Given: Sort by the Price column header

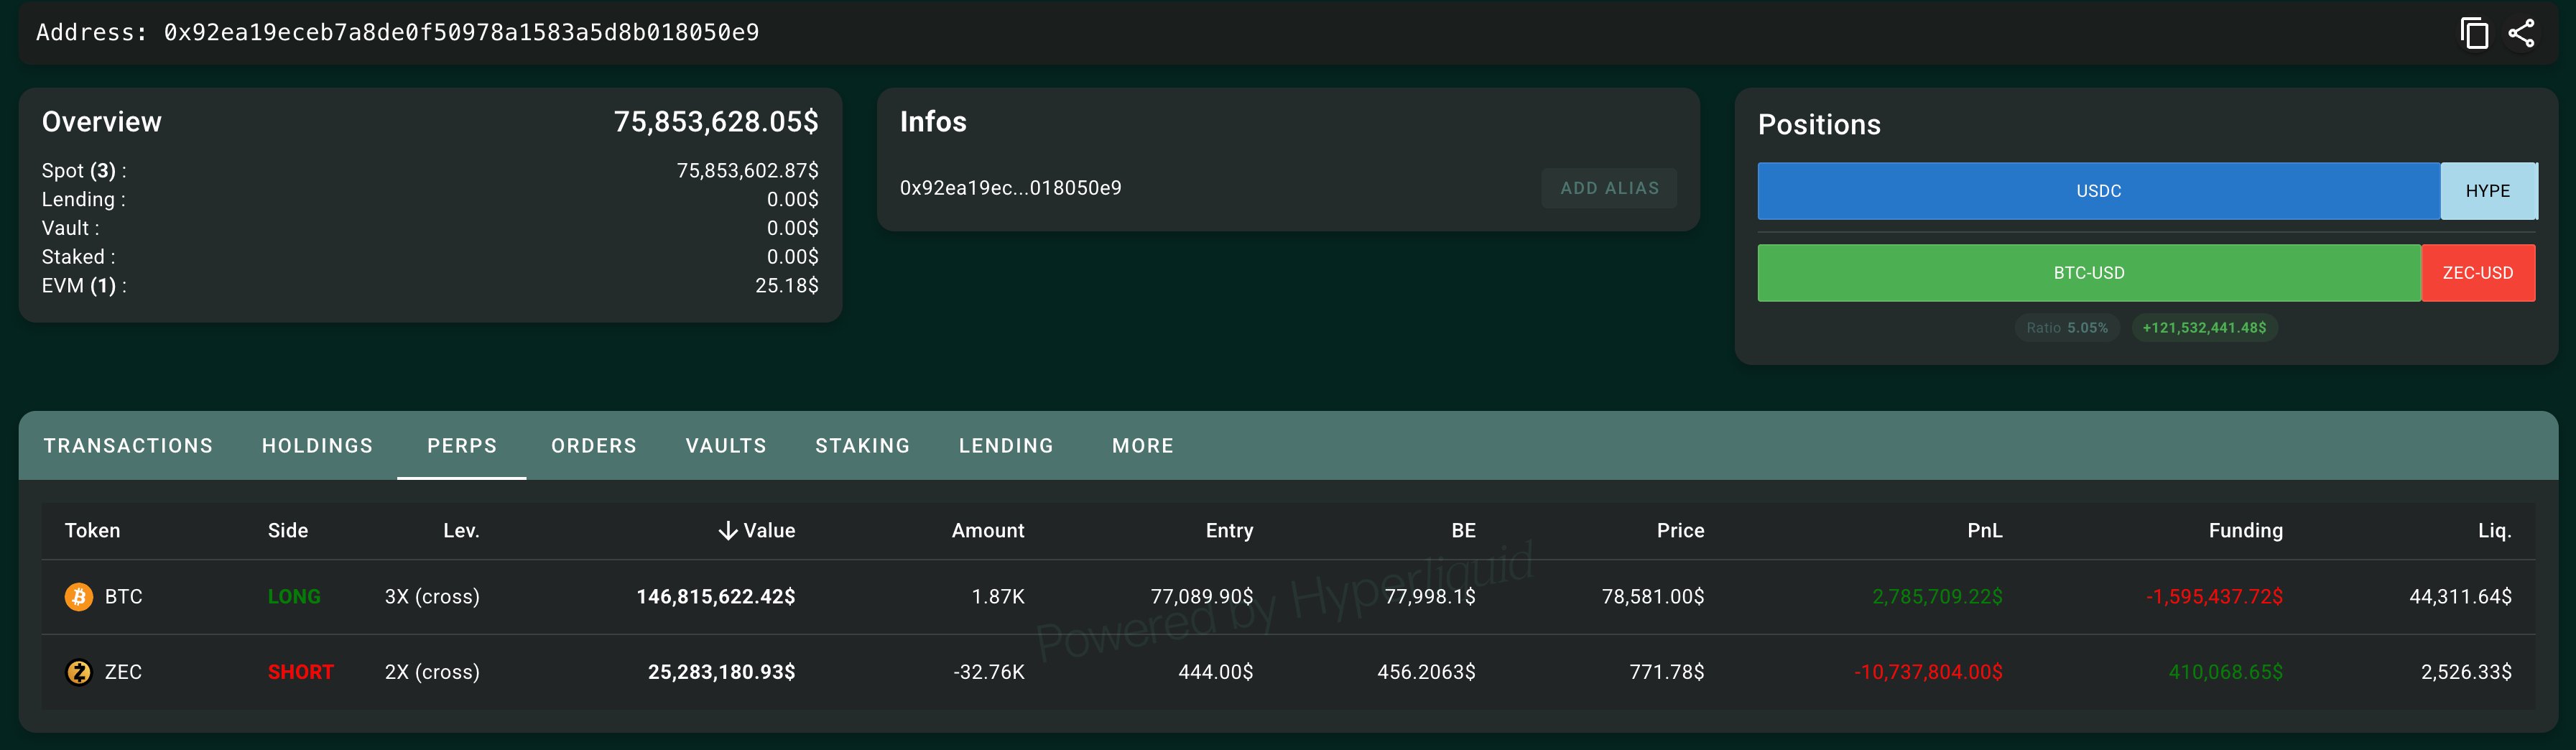Looking at the screenshot, I should 1680,530.
